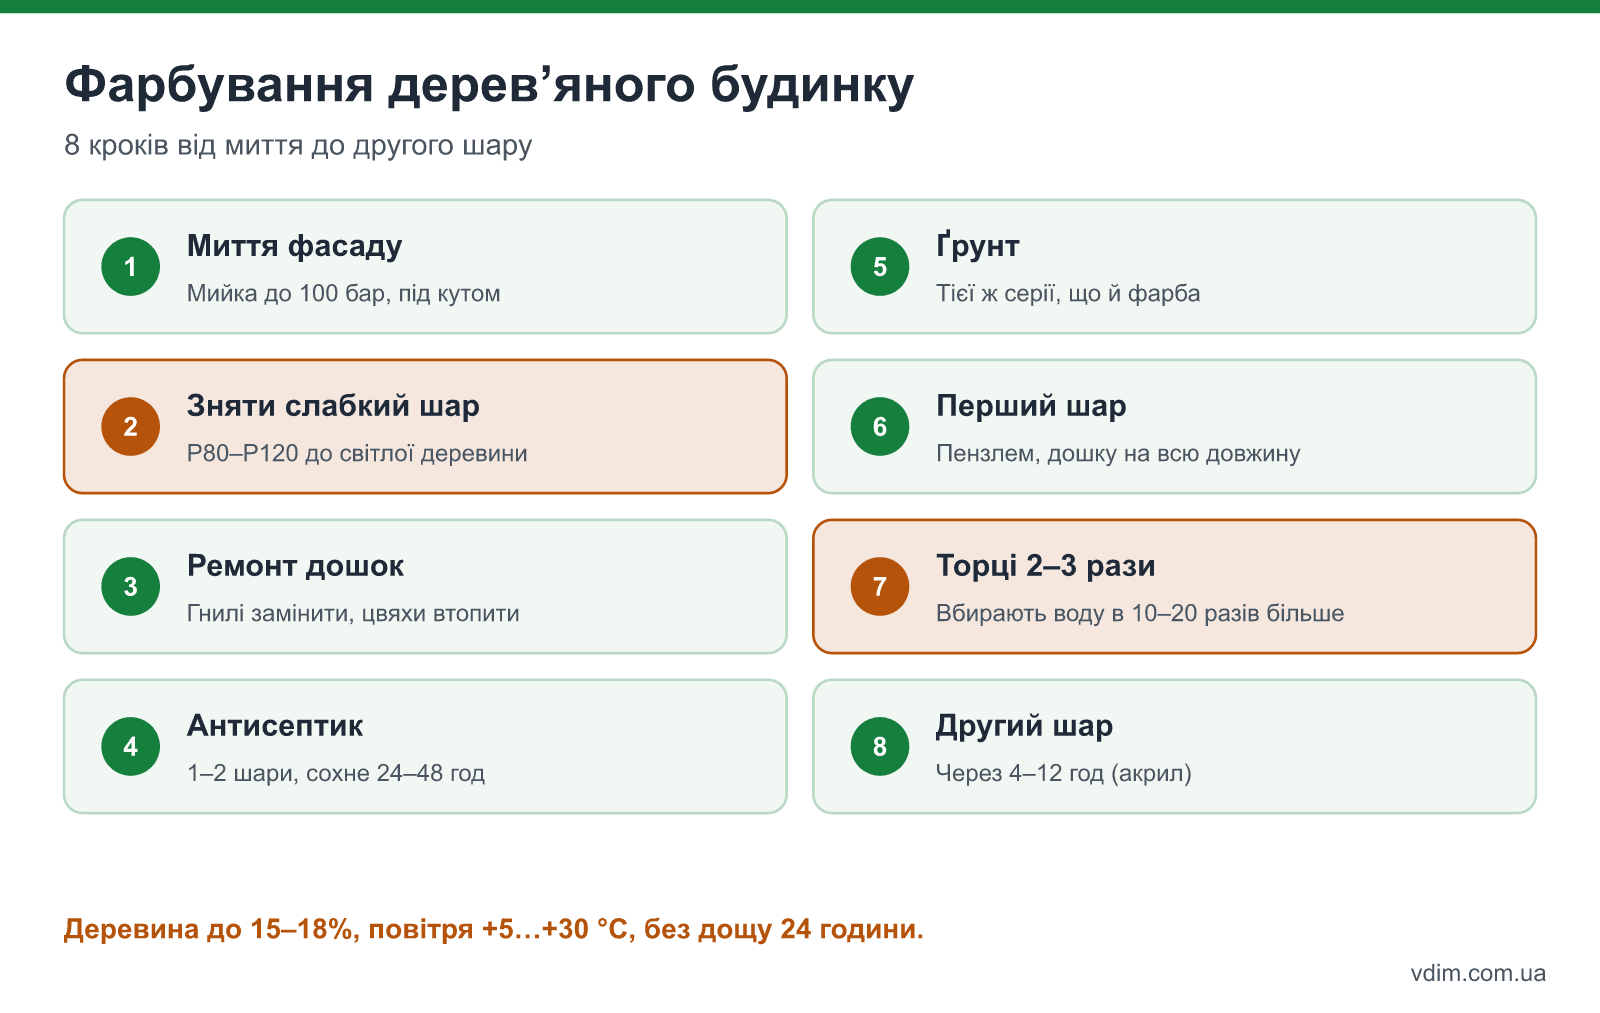Click "Пензлем, дошку на всю довжину" text
1600x1013 pixels.
[1118, 454]
